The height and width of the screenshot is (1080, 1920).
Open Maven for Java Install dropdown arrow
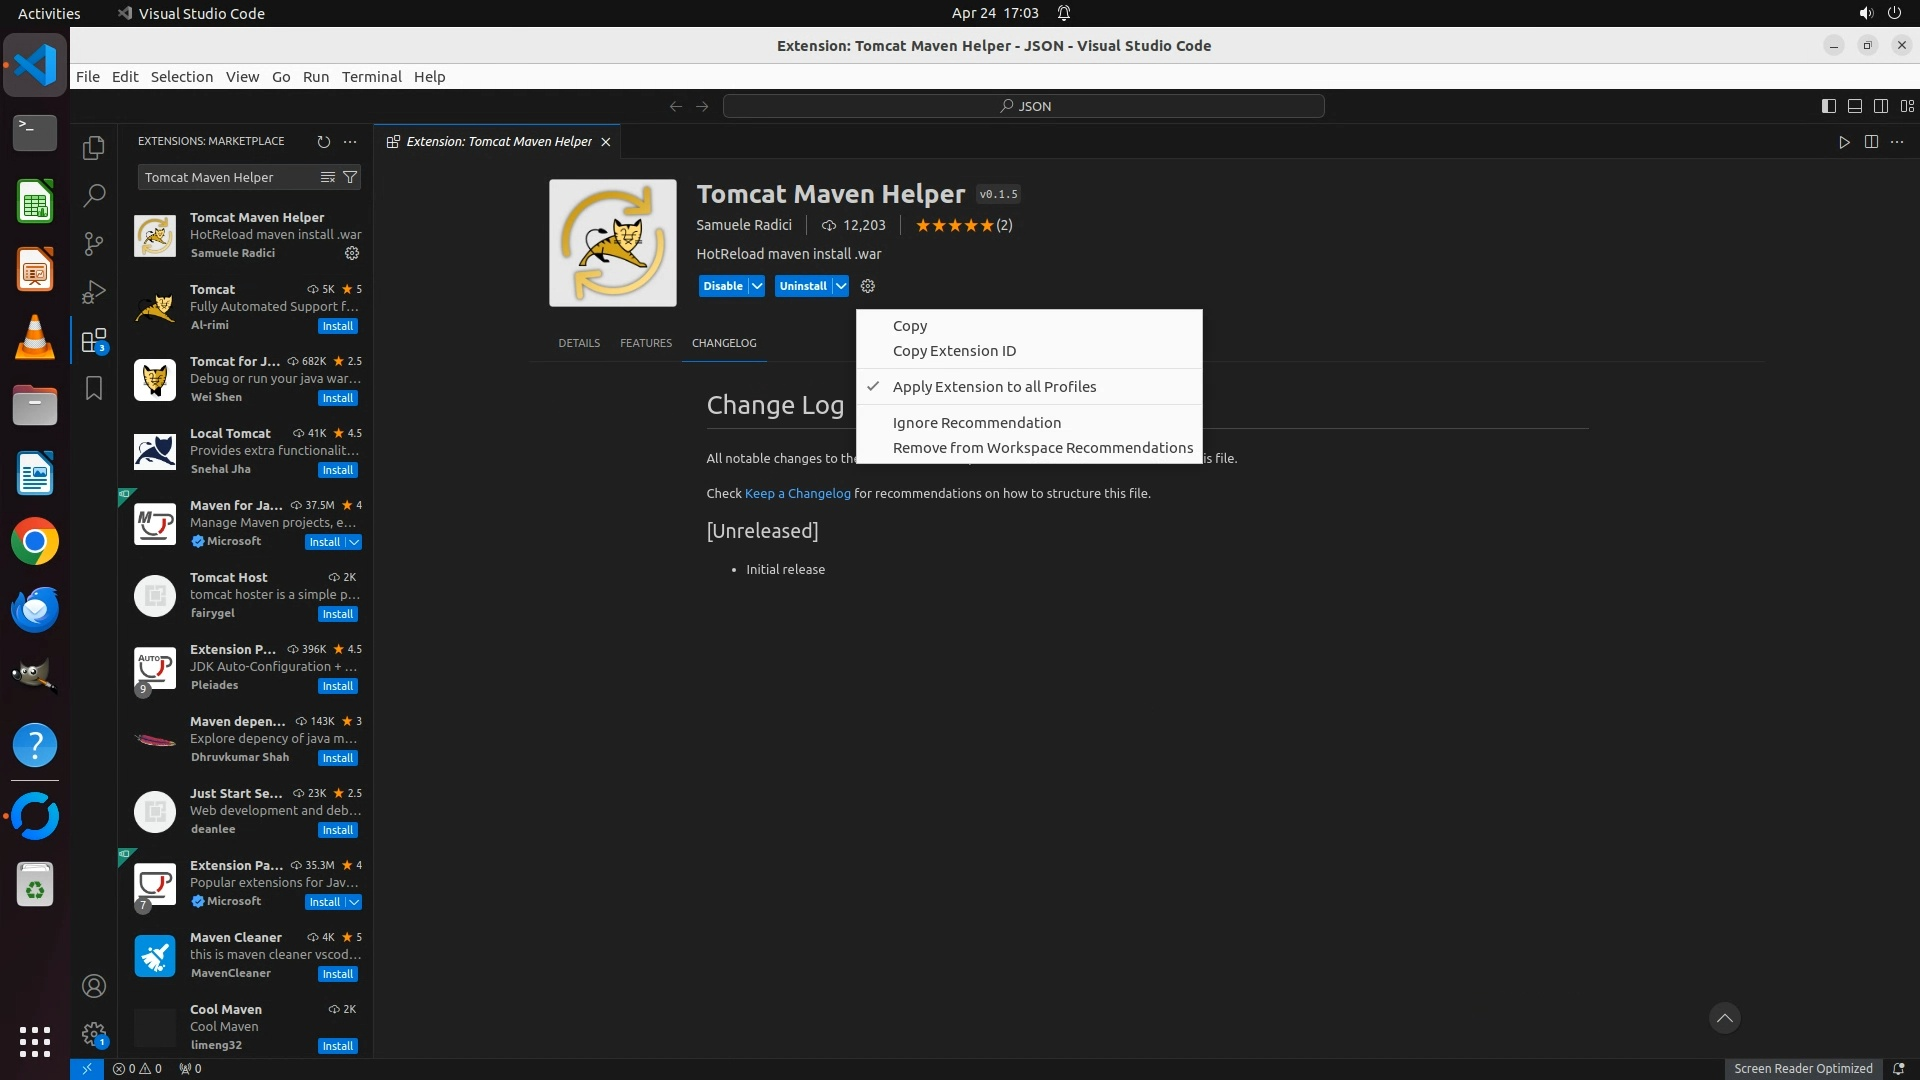coord(354,542)
